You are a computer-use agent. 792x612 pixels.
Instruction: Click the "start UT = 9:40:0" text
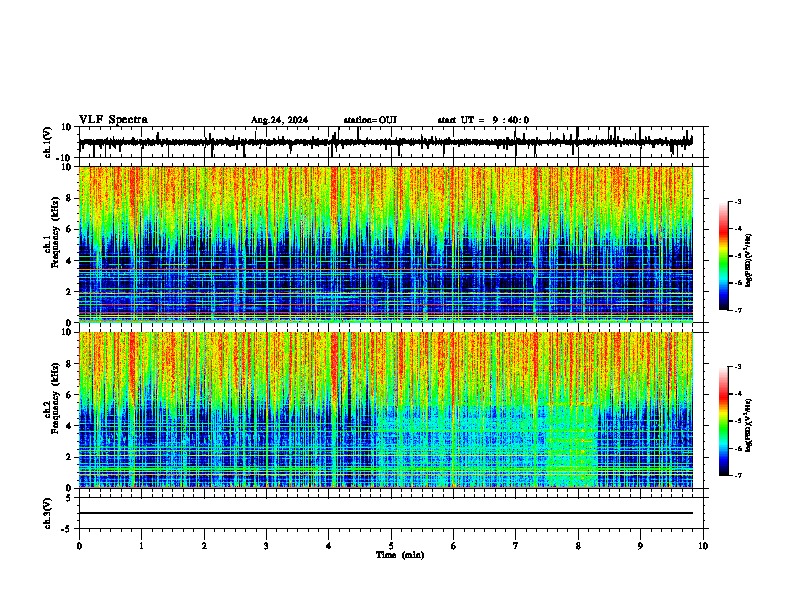click(483, 120)
